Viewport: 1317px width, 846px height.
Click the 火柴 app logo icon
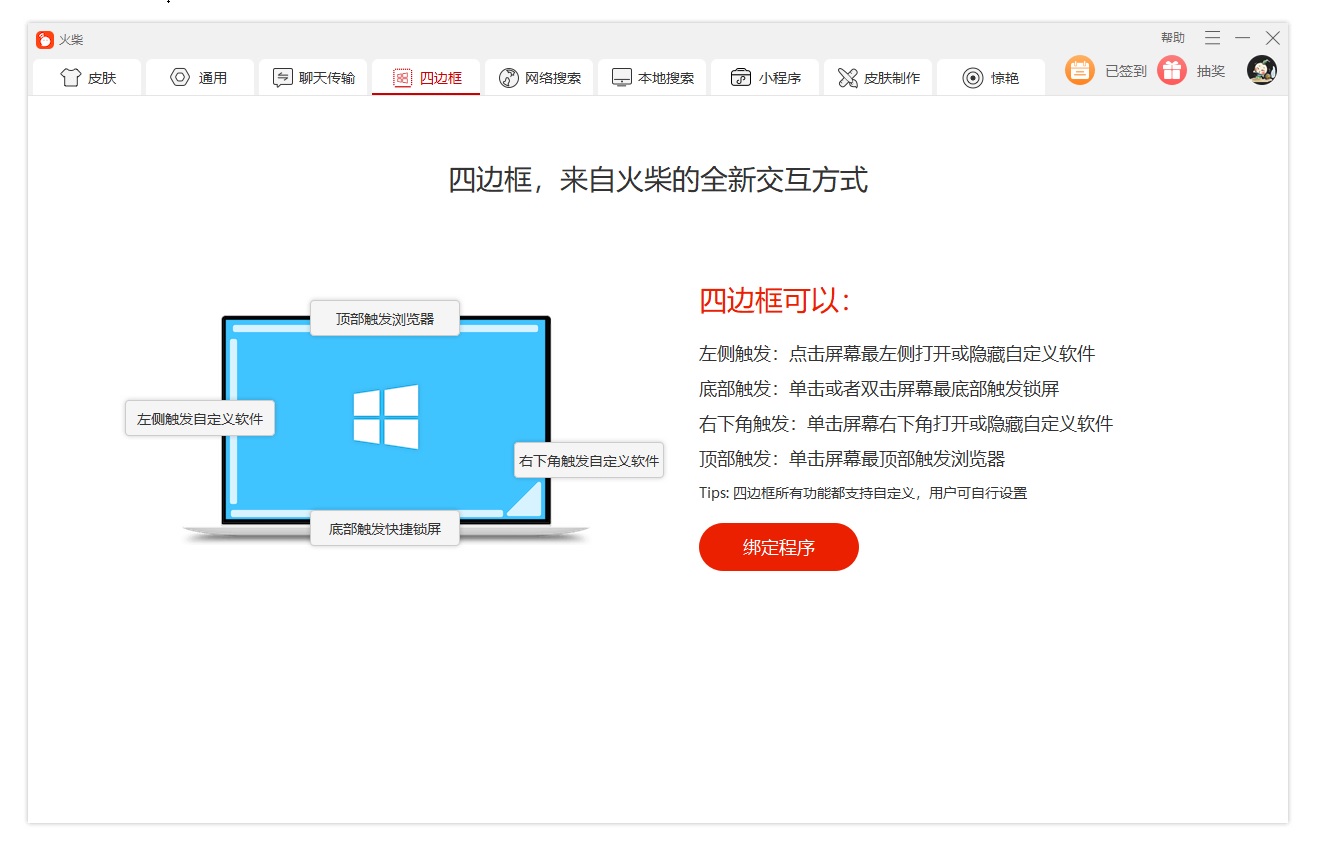click(43, 38)
